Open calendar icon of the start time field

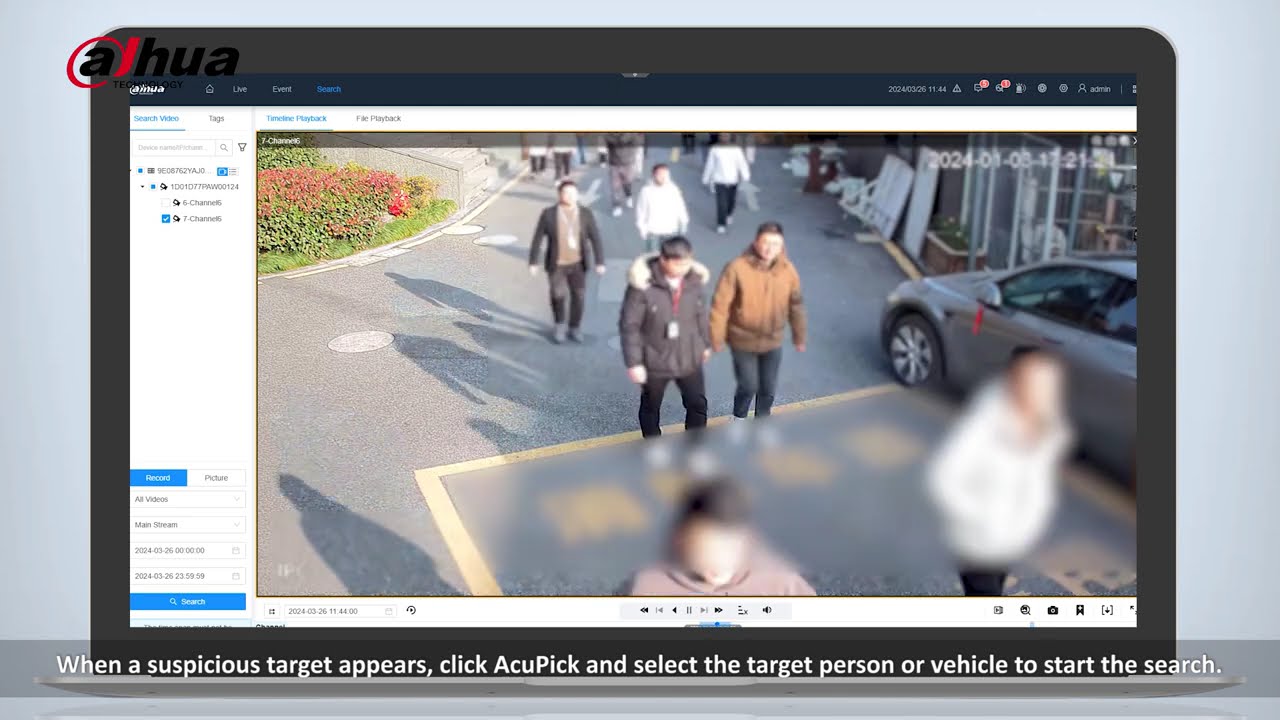[236, 550]
